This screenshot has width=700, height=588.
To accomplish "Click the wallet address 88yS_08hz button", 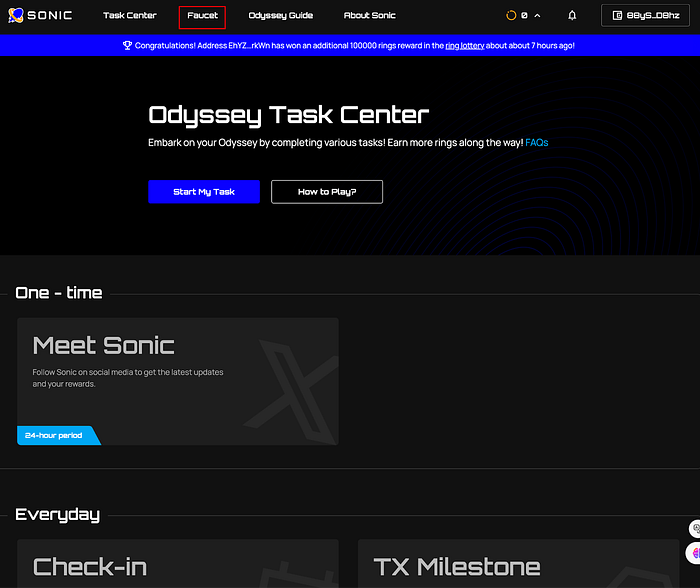I will point(645,16).
